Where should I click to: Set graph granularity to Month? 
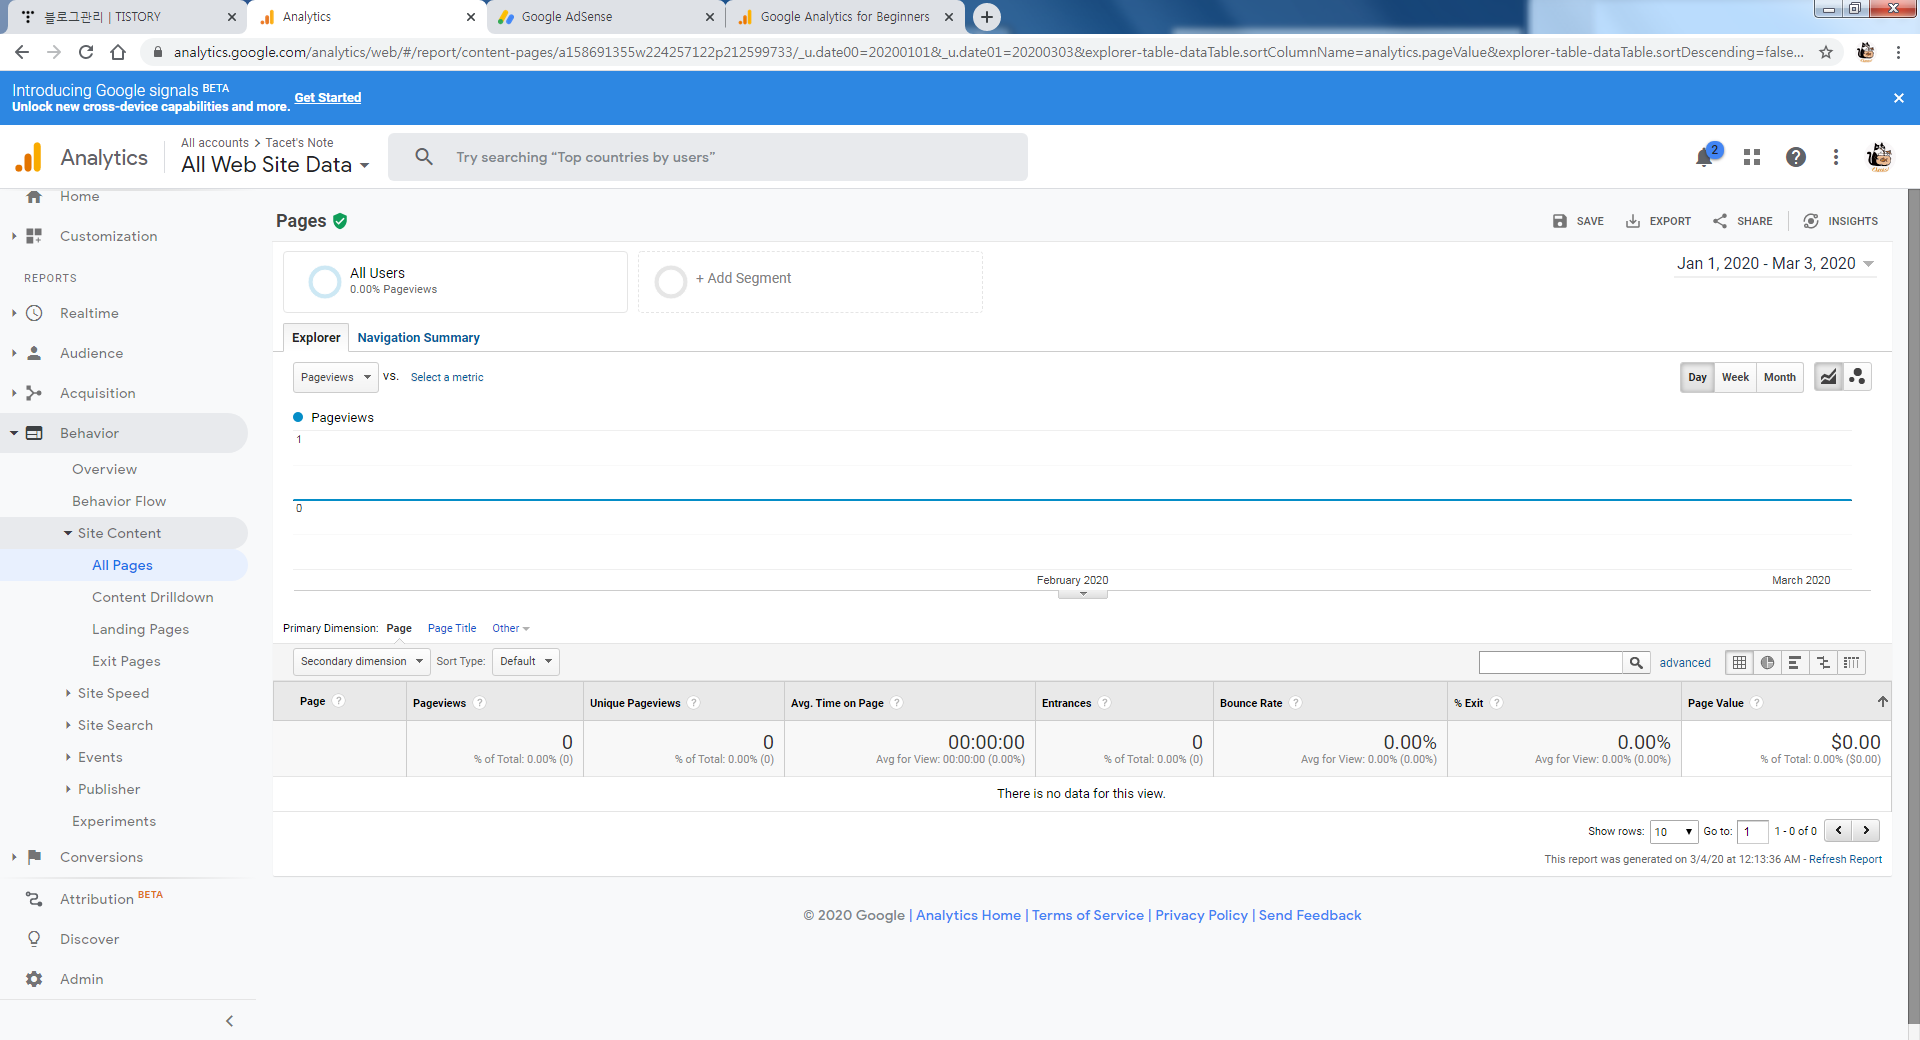[1779, 377]
